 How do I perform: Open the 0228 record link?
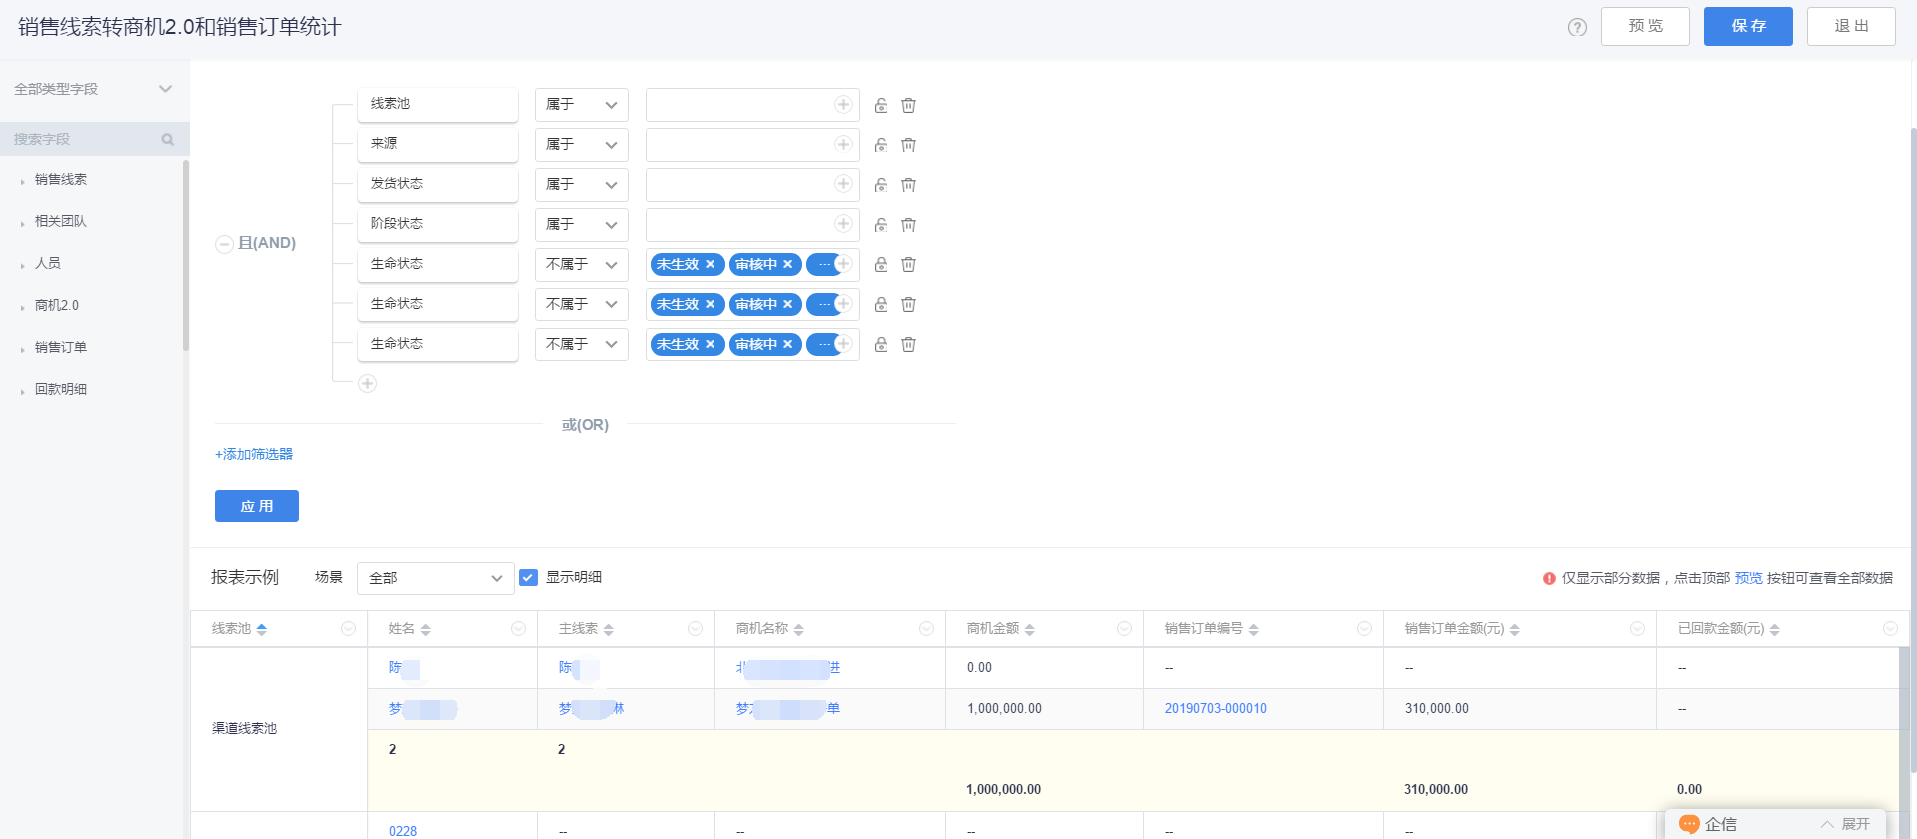tap(403, 831)
